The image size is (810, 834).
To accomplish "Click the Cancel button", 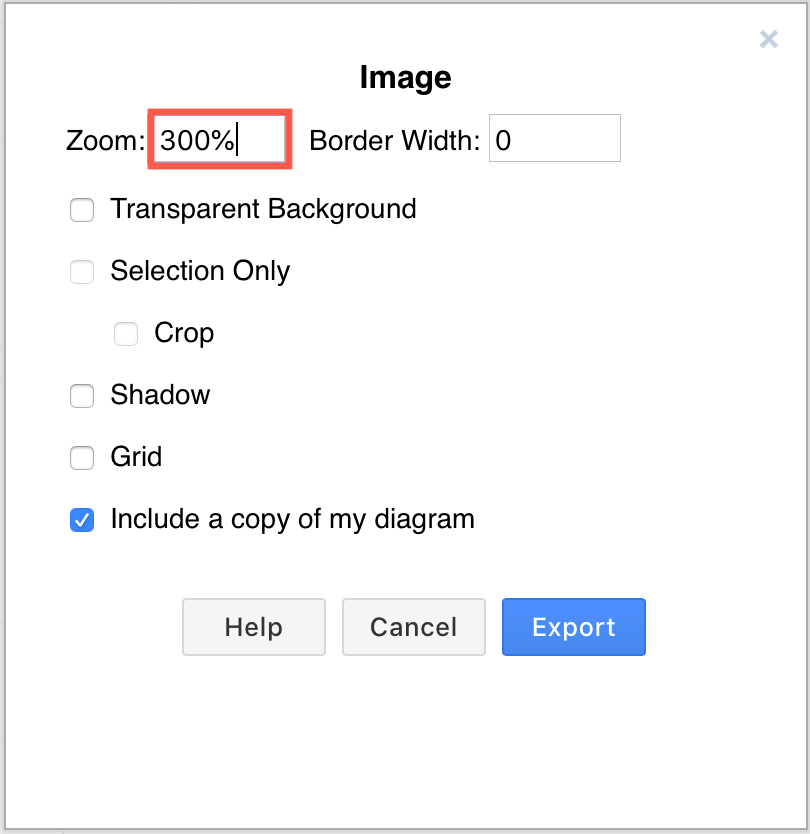I will tap(413, 627).
